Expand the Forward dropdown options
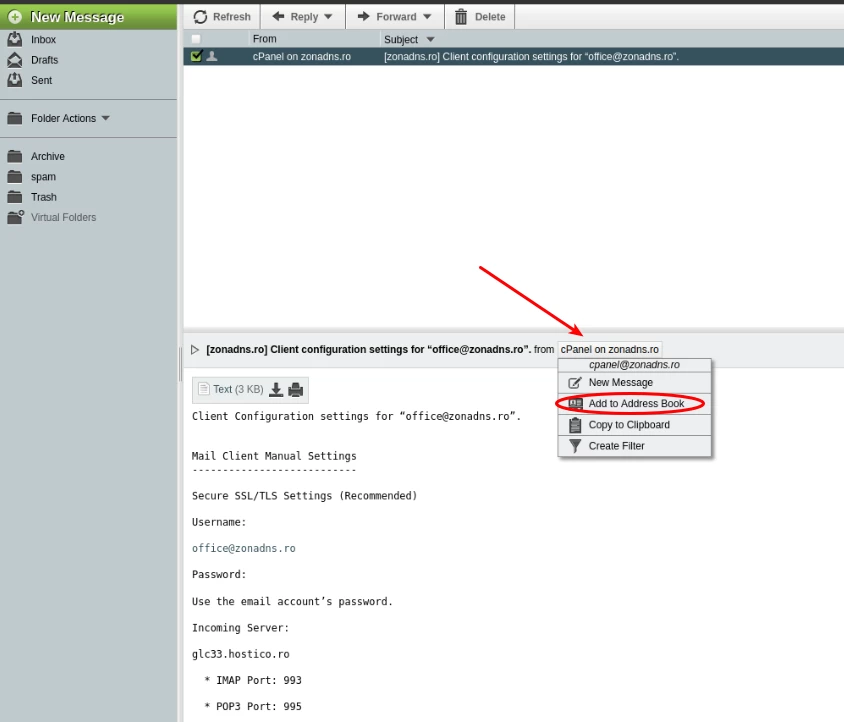Viewport: 844px width, 722px height. pyautogui.click(x=427, y=17)
